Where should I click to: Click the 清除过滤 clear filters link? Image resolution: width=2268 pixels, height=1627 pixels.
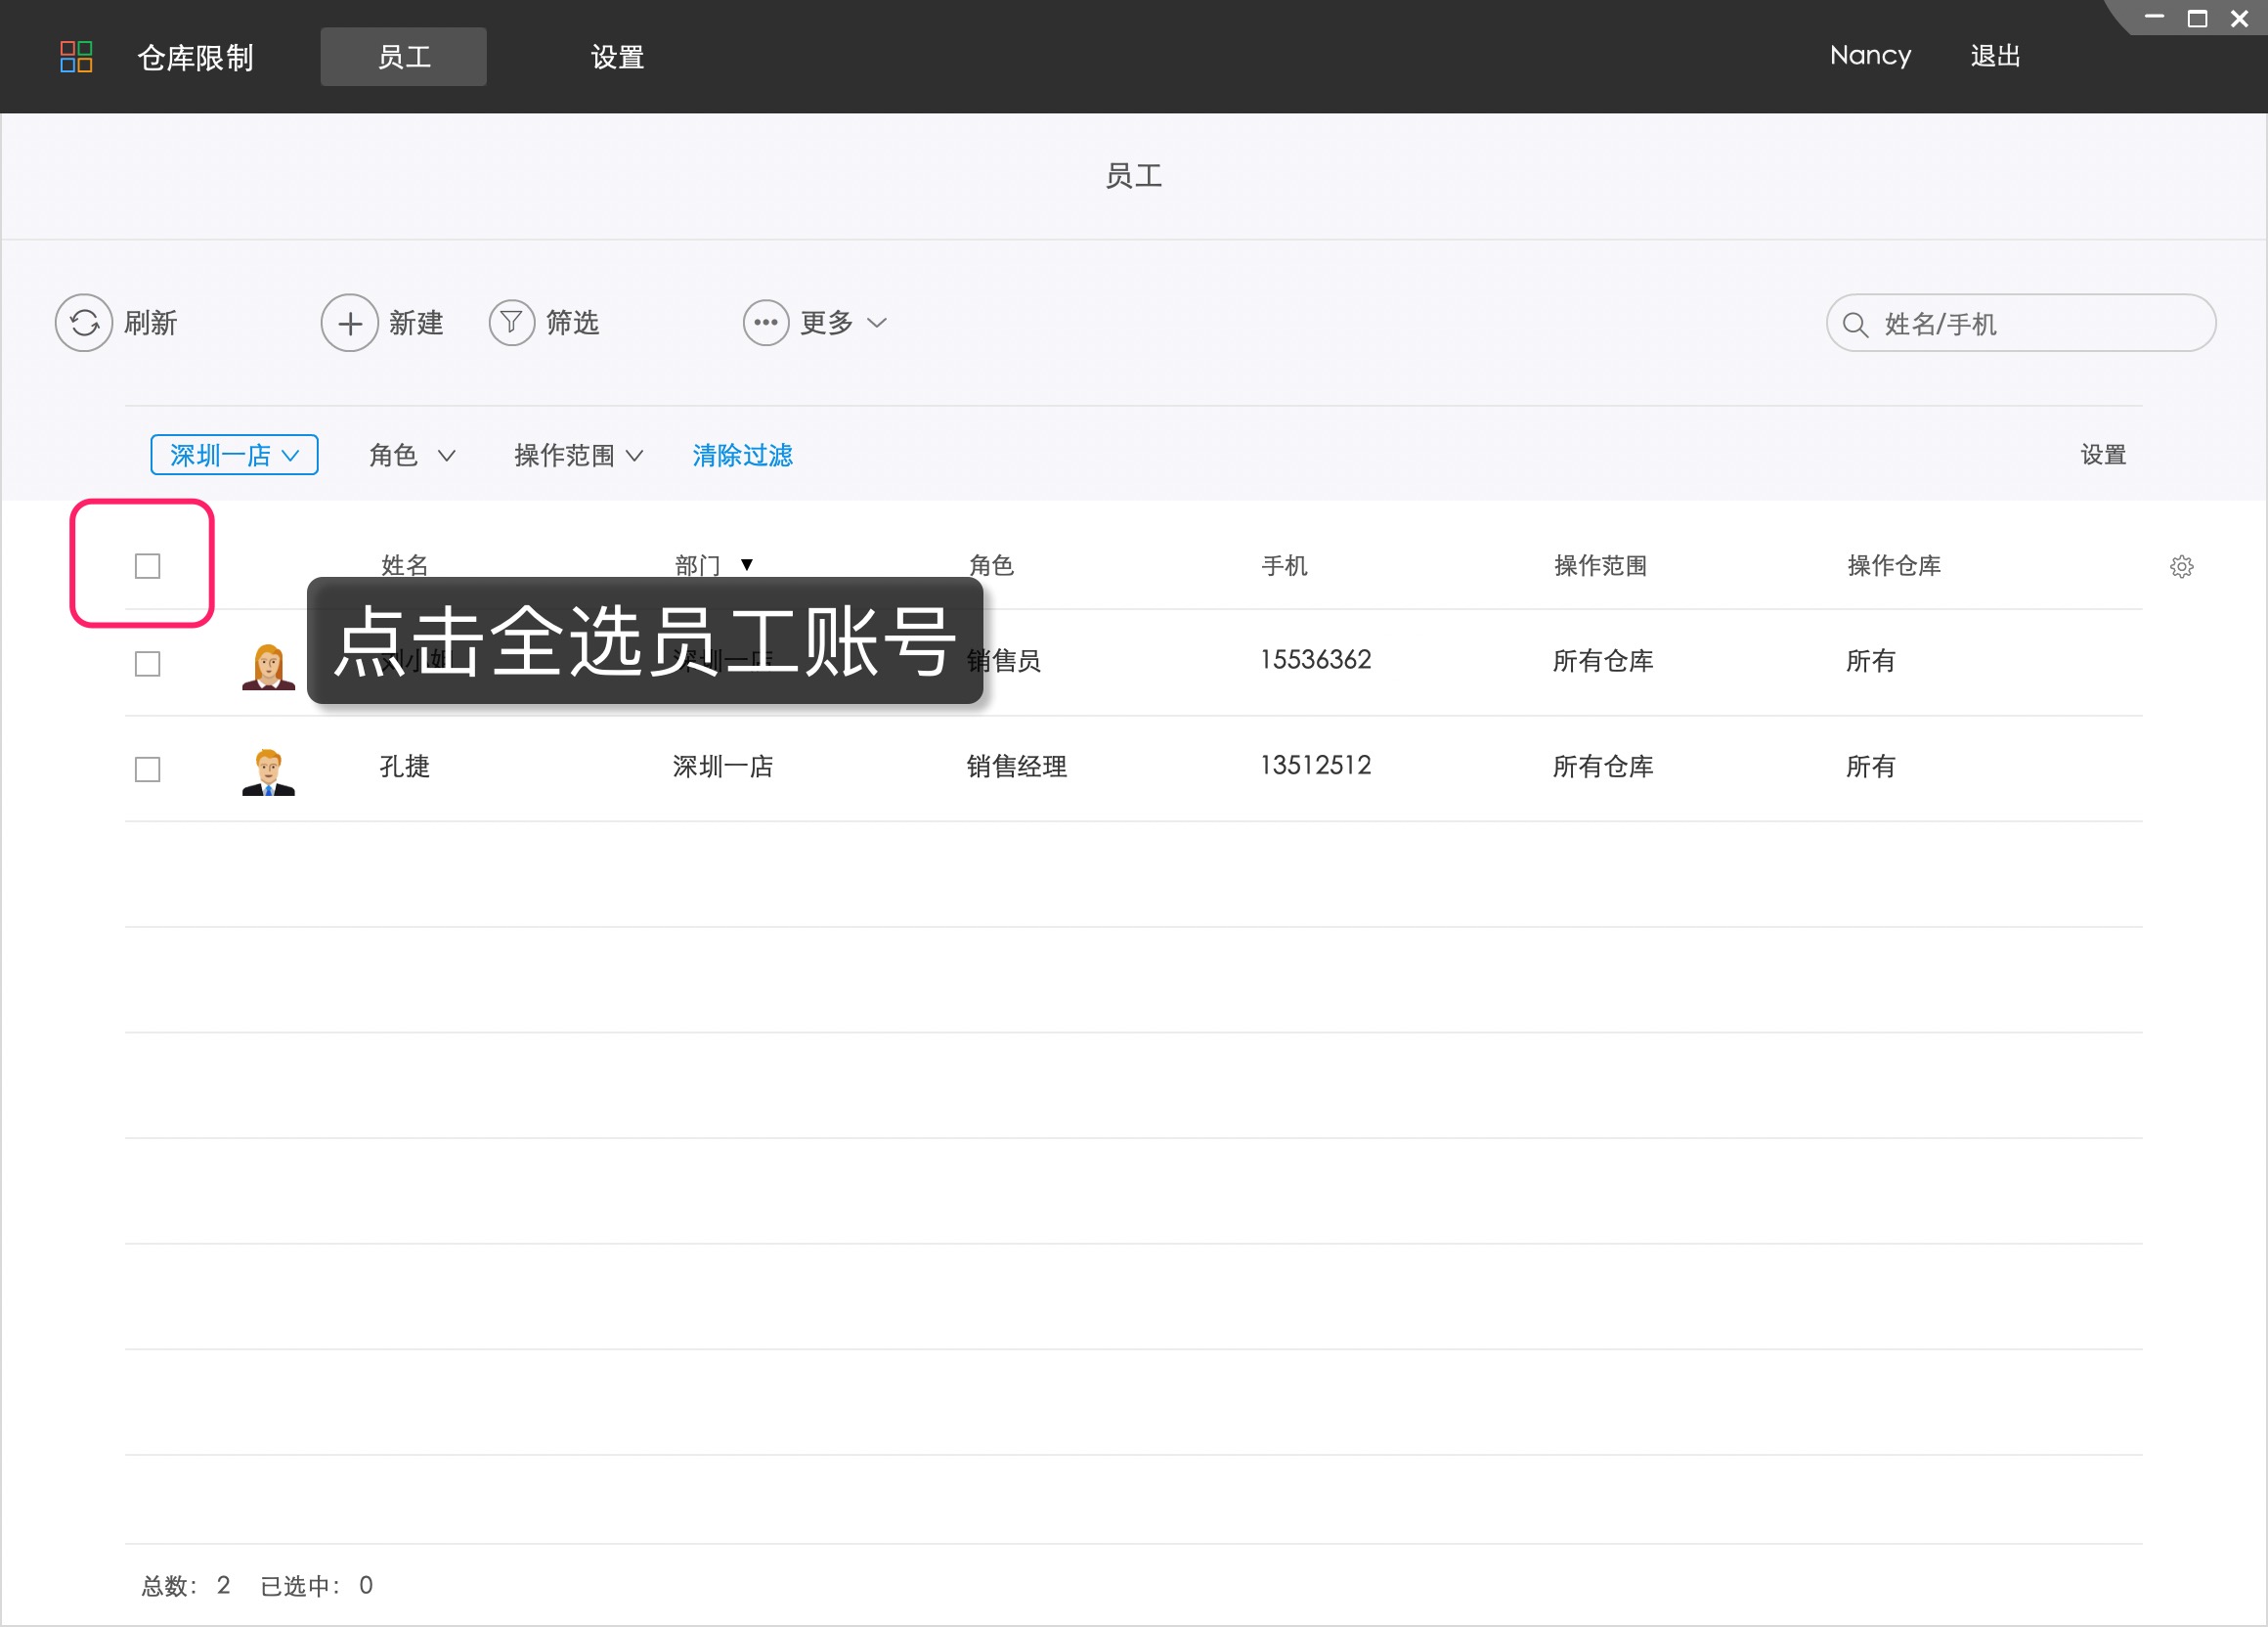point(742,456)
